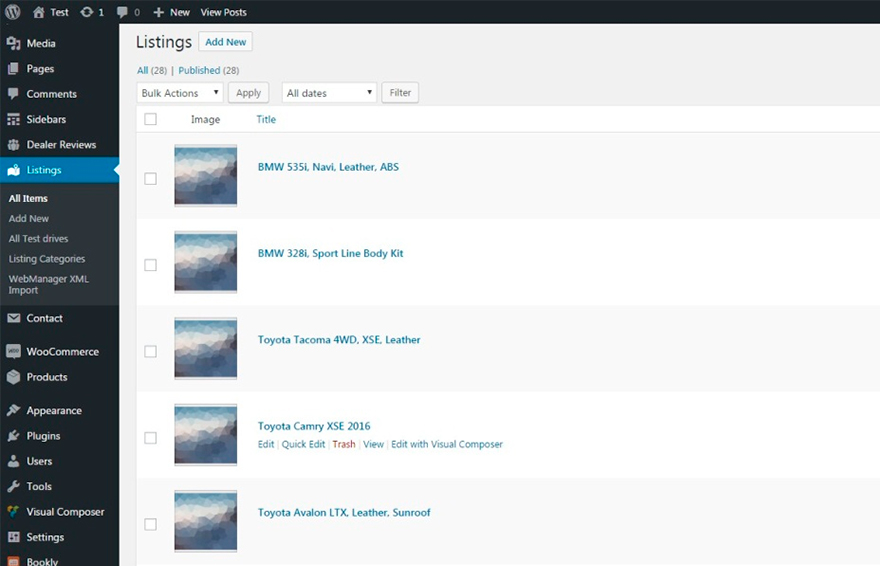
Task: Click the home icon beside Test
Action: 39,12
